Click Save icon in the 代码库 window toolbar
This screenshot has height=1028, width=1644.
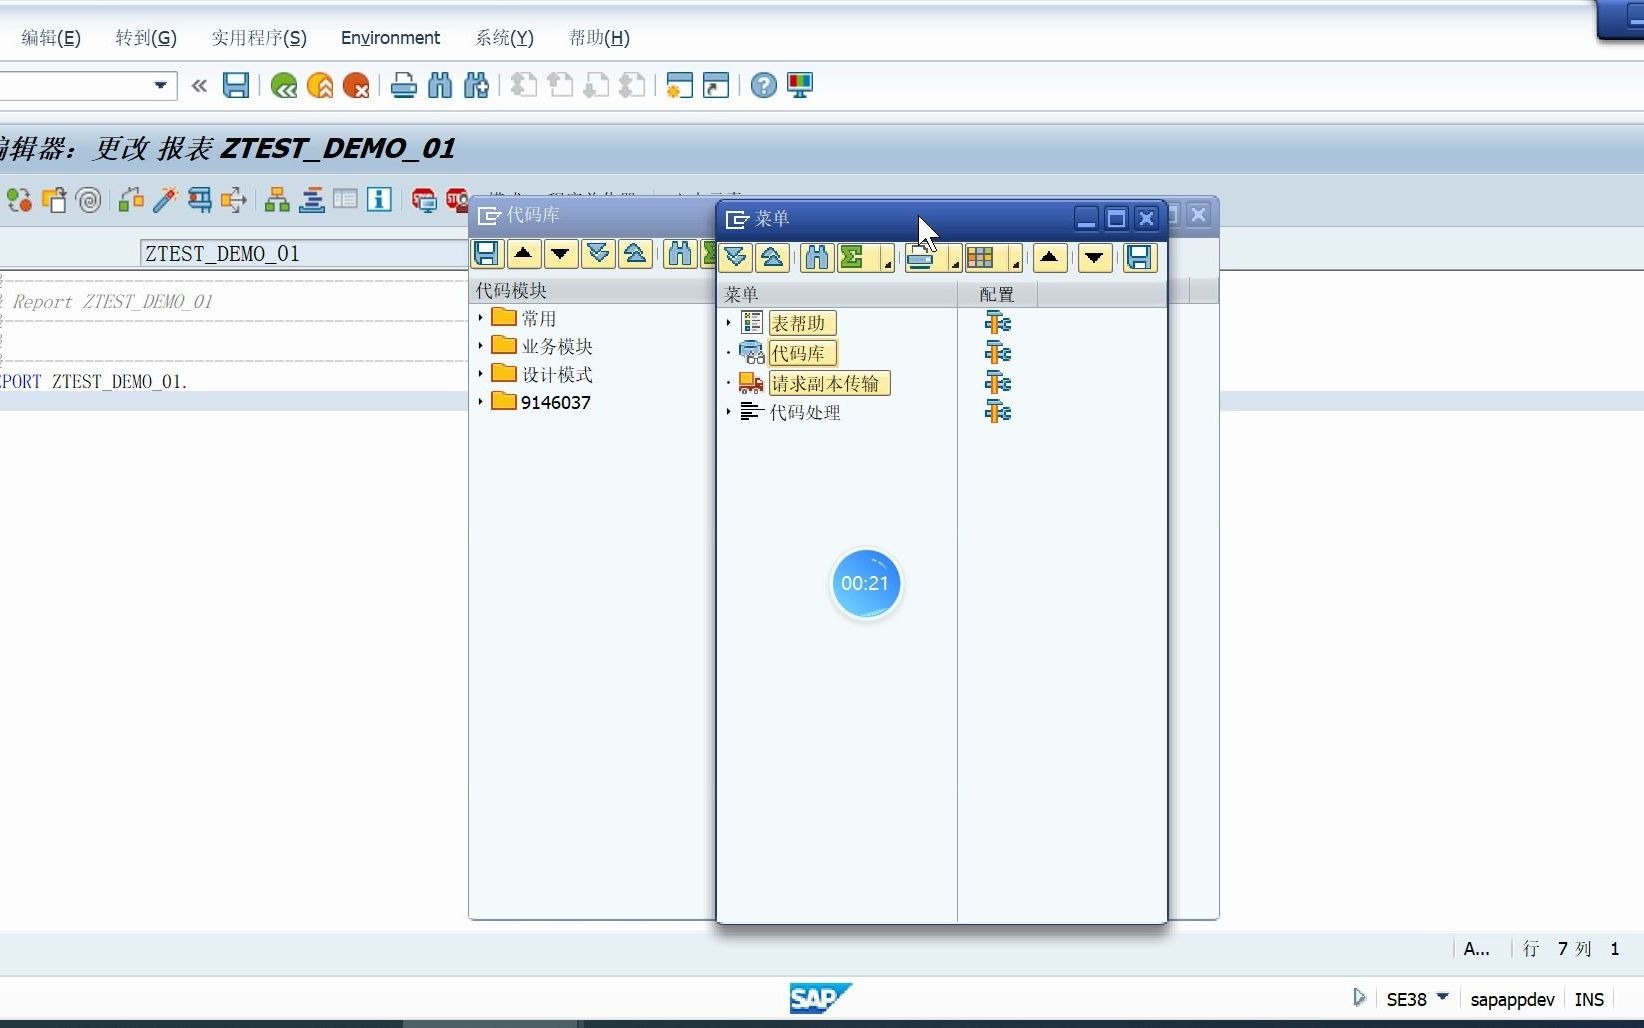tap(487, 254)
